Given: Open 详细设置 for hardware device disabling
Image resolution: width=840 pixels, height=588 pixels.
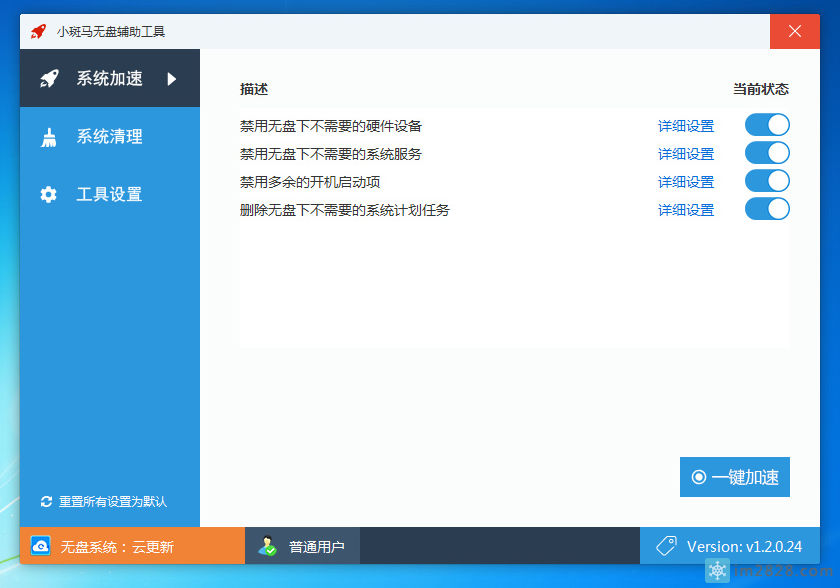Looking at the screenshot, I should (686, 124).
